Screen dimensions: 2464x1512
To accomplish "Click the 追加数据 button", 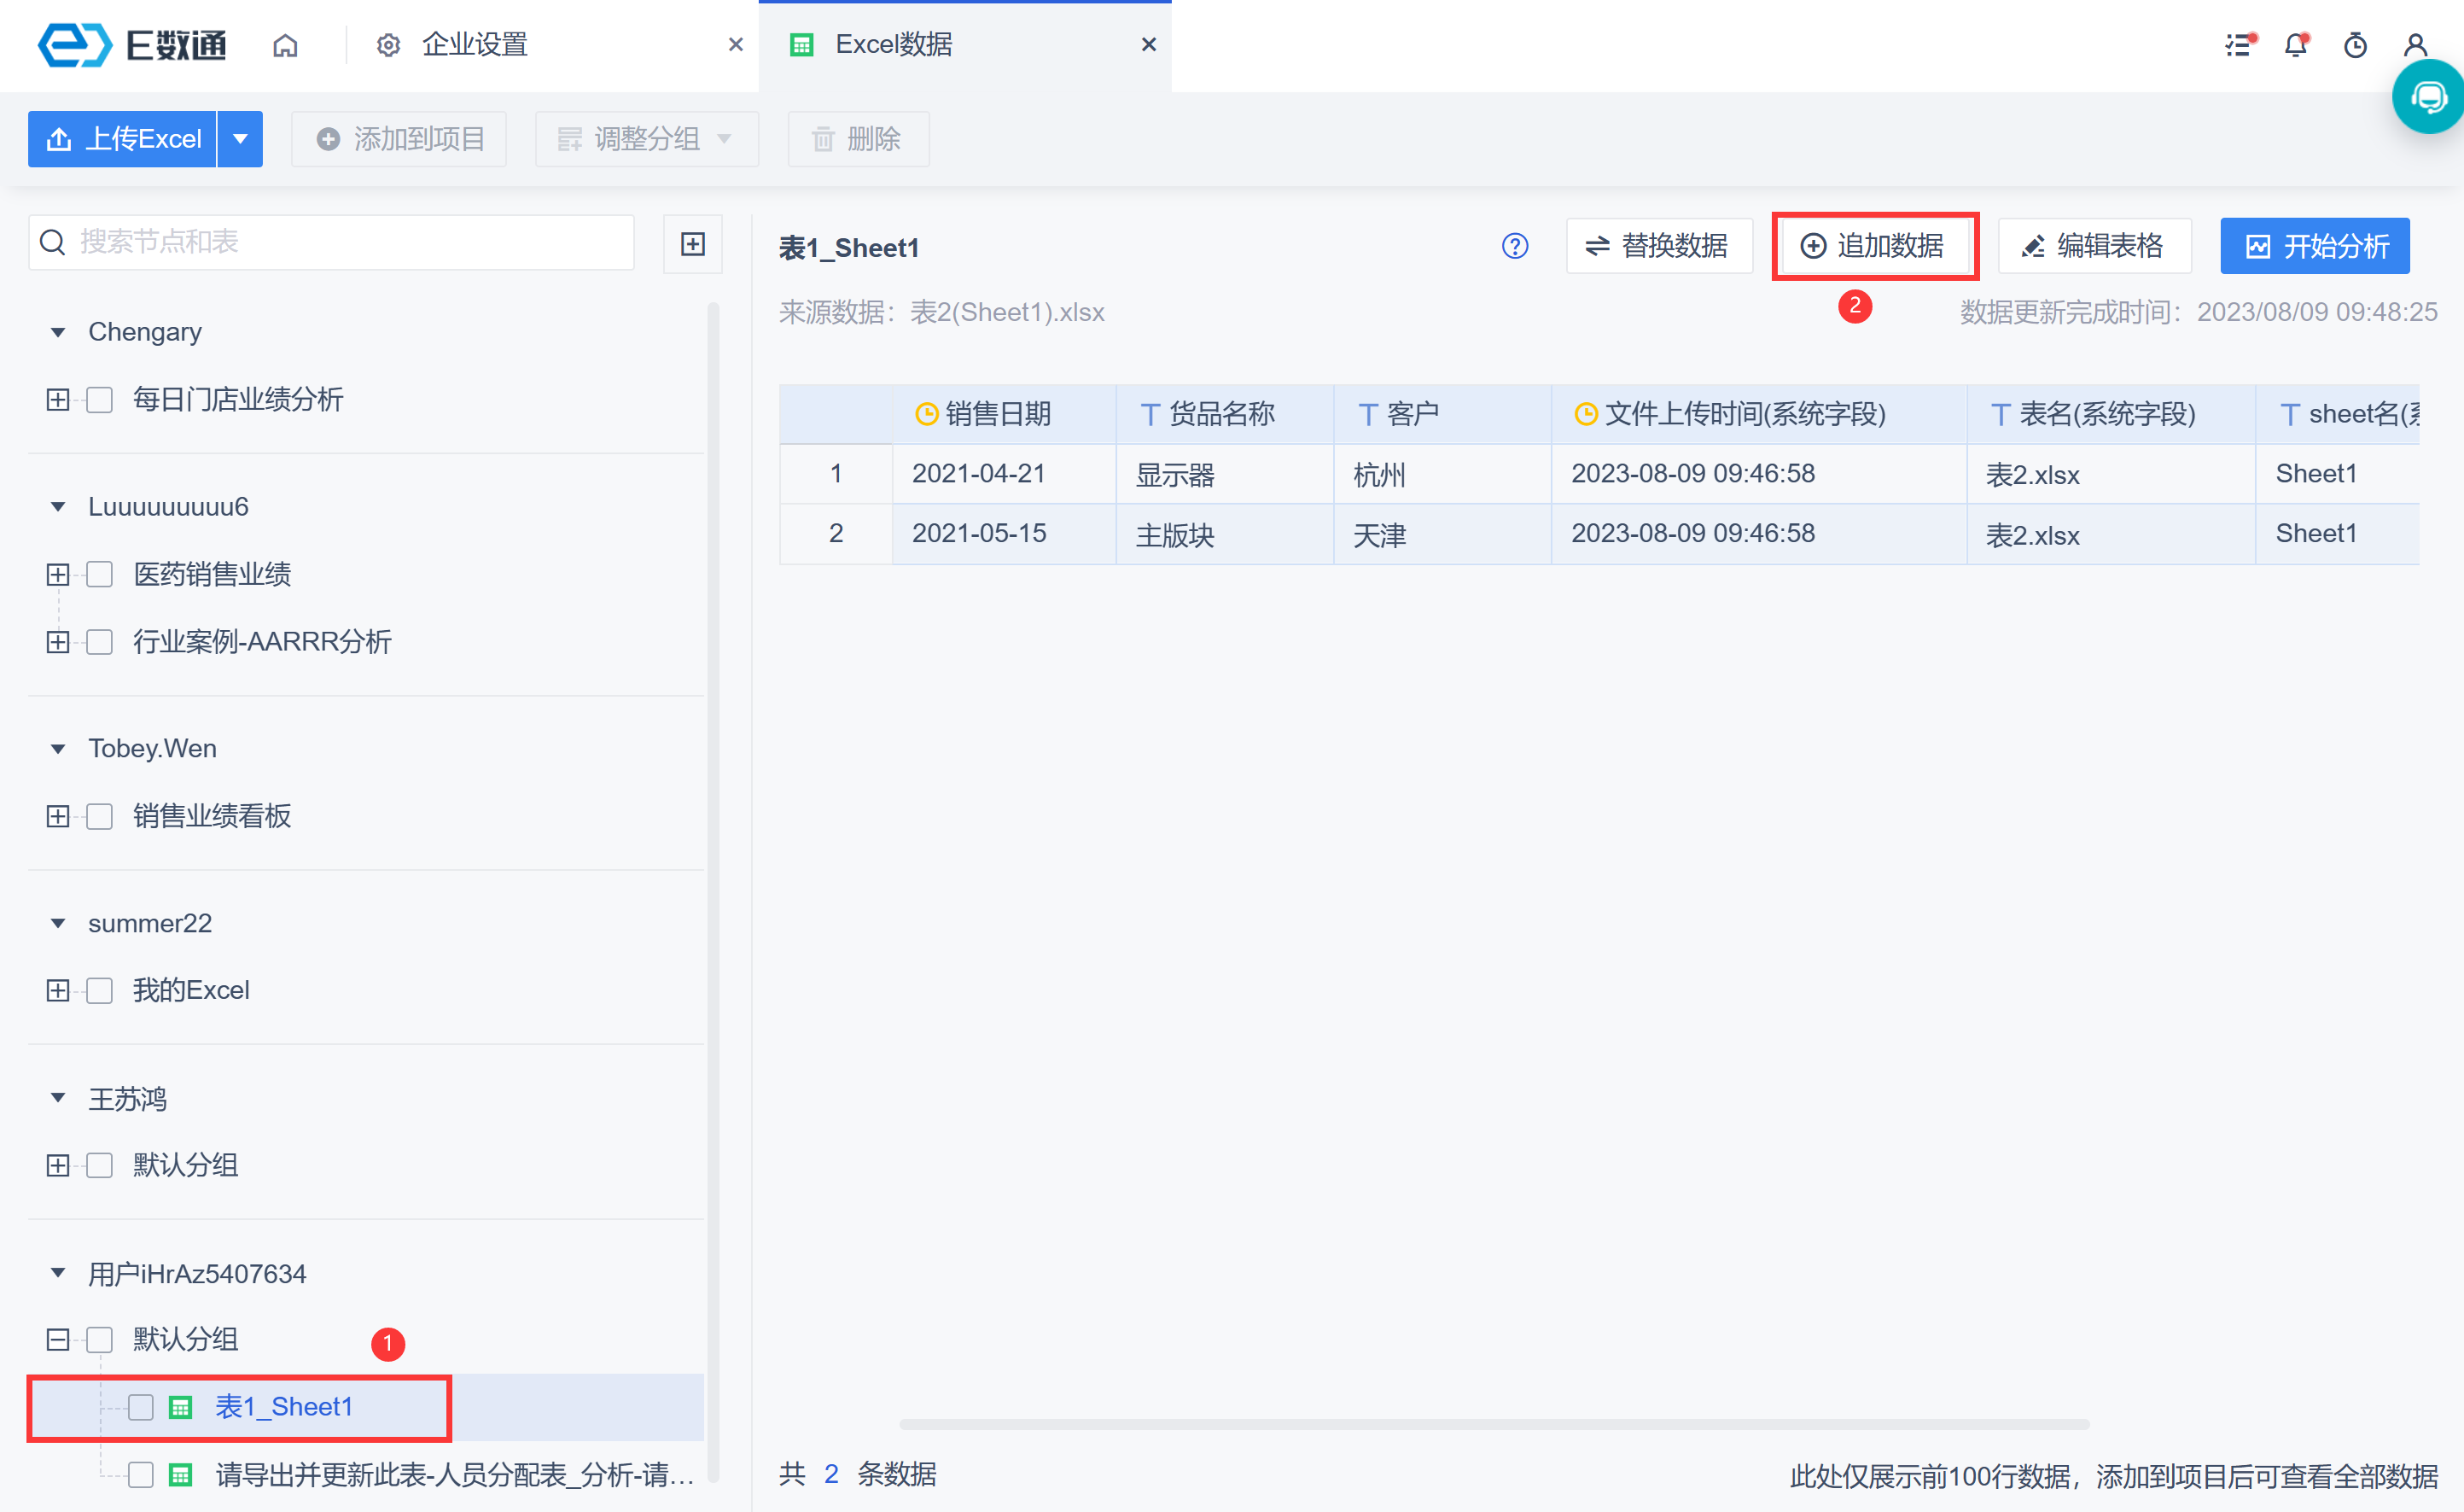I will tap(1873, 246).
